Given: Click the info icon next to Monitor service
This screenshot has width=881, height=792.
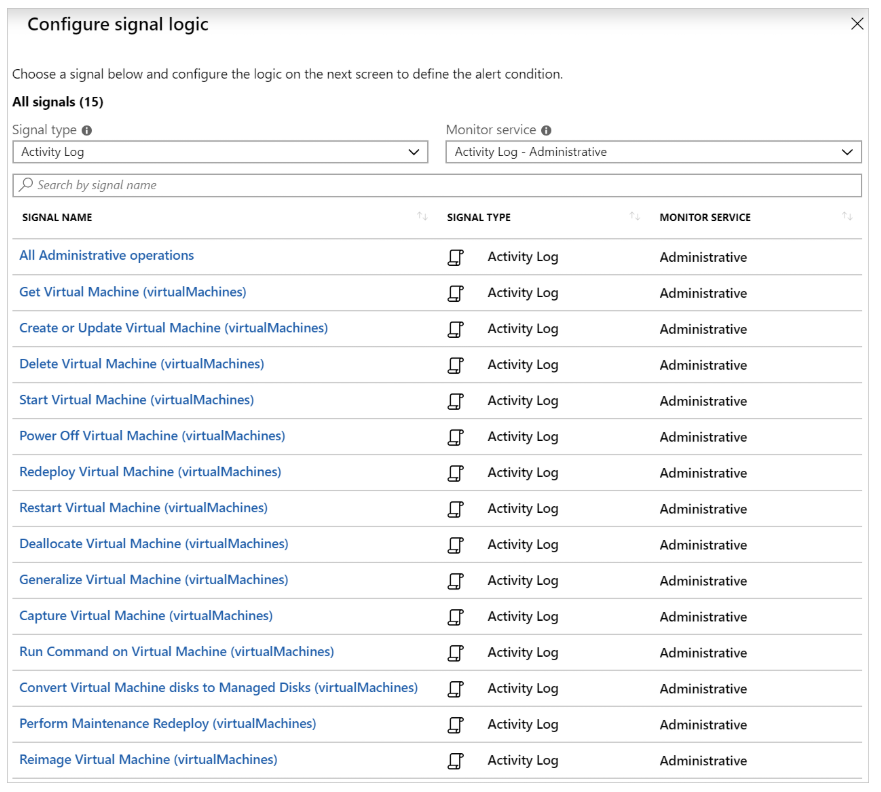Looking at the screenshot, I should pos(546,131).
